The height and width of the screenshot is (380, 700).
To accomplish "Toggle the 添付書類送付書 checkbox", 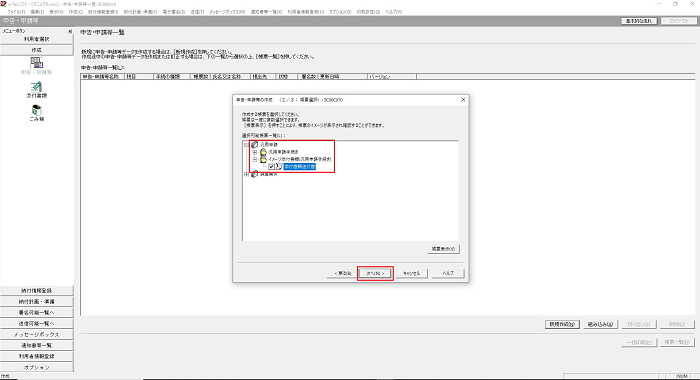I will [x=271, y=167].
